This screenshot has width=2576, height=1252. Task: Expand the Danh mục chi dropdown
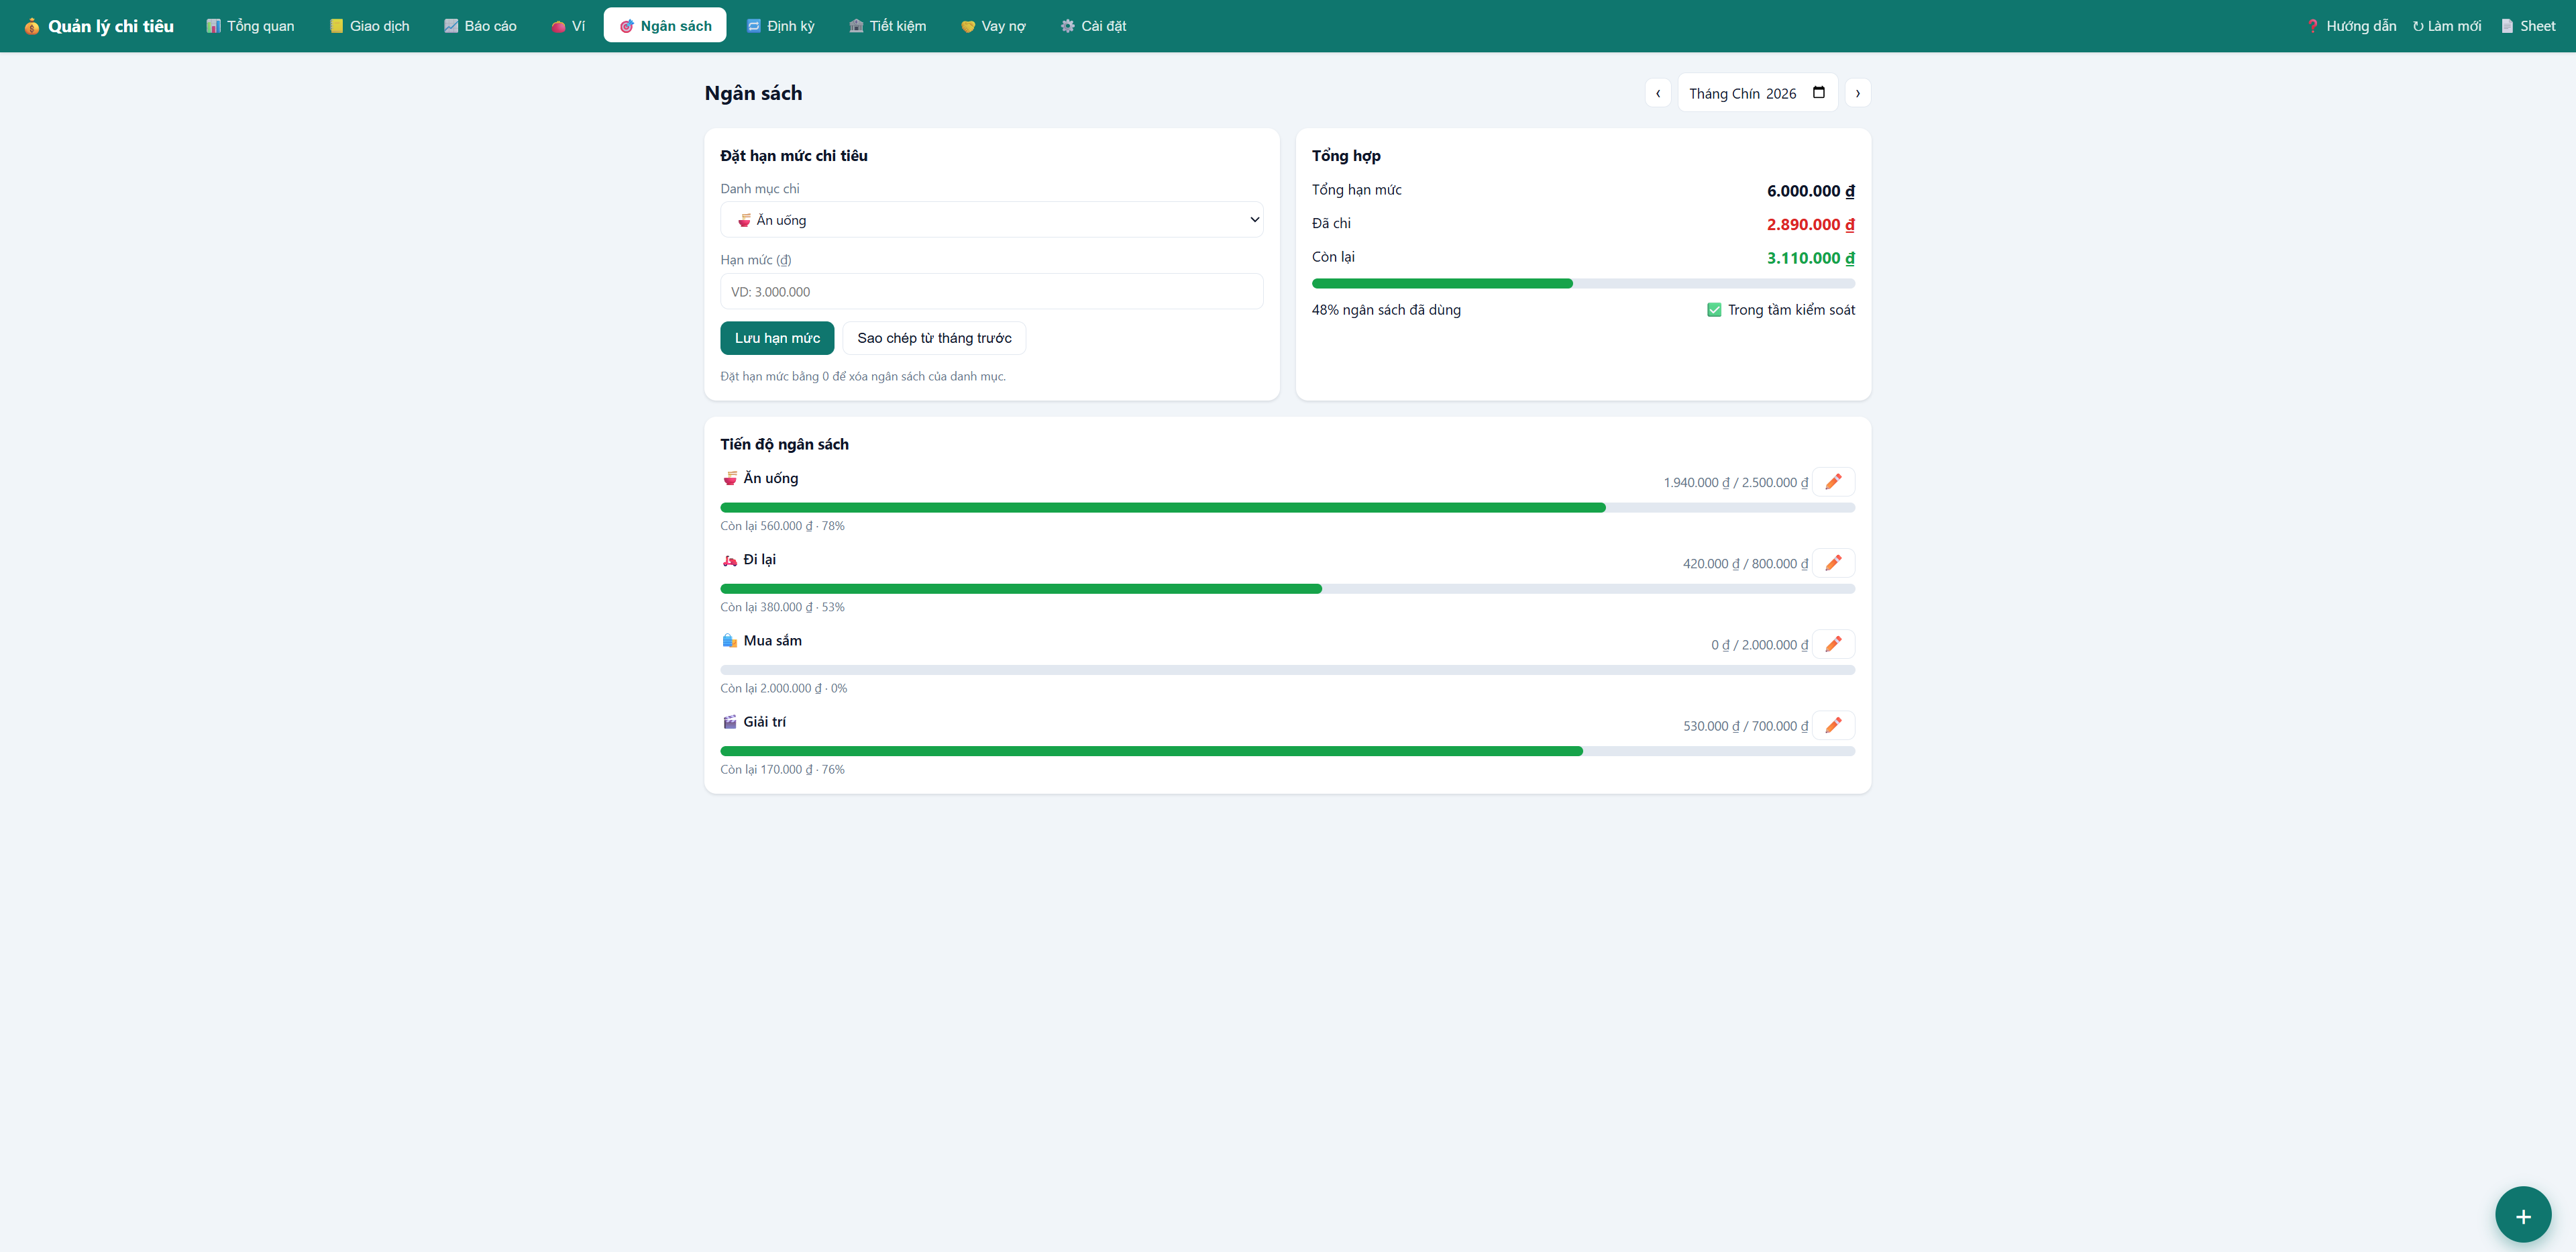(991, 220)
